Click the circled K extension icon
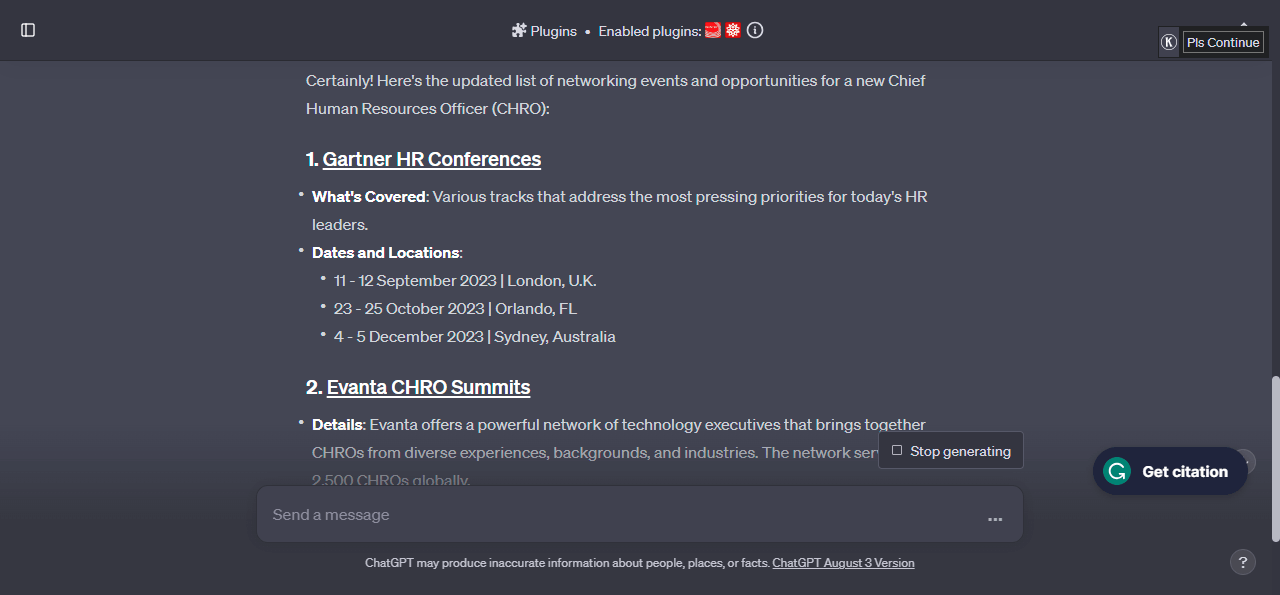 [x=1168, y=42]
